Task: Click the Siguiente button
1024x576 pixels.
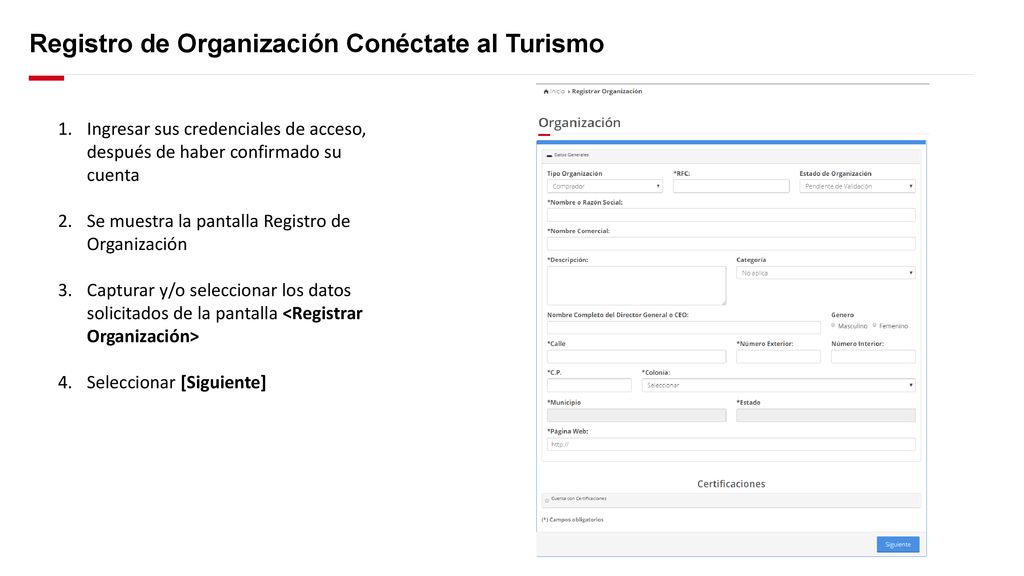Action: pos(898,544)
